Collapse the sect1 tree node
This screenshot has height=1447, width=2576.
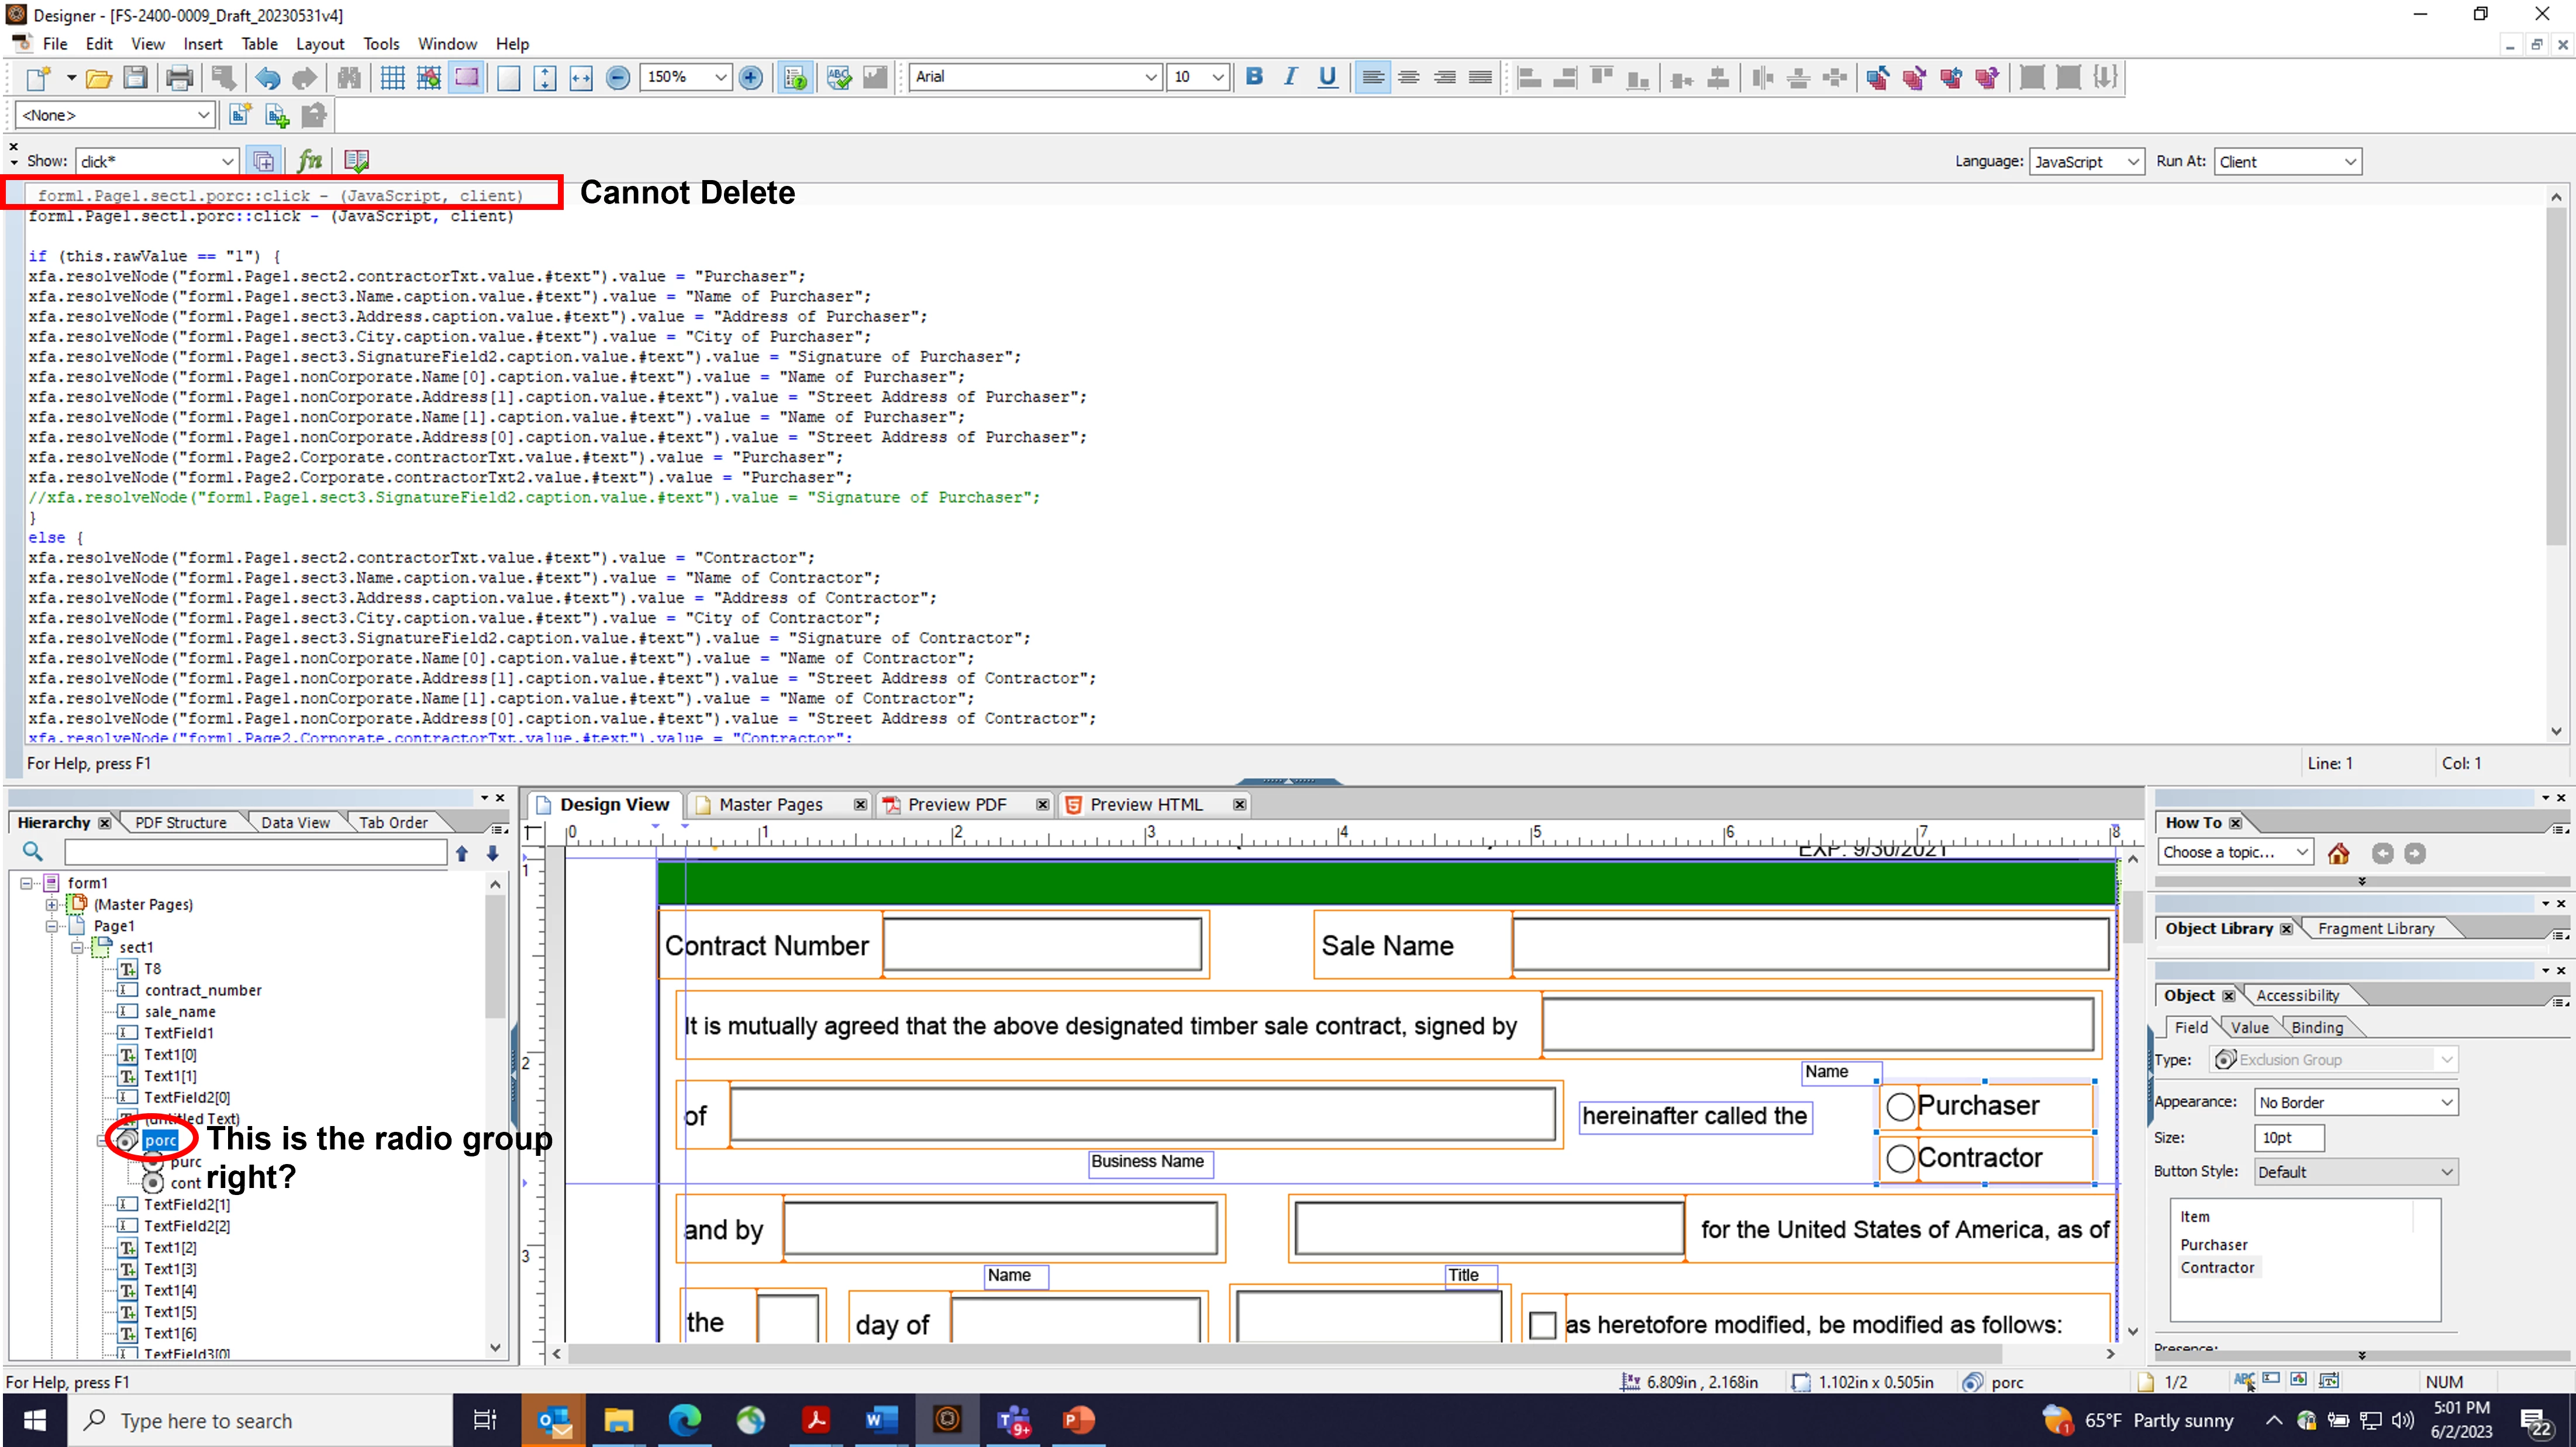click(77, 947)
